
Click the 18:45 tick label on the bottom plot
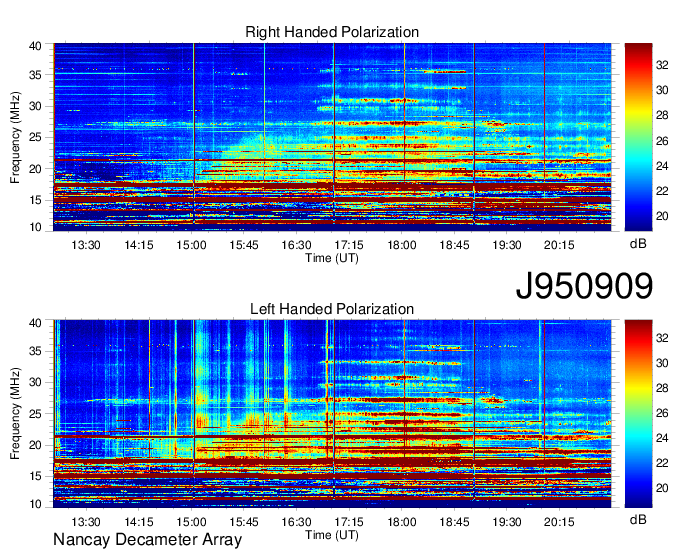coord(454,522)
